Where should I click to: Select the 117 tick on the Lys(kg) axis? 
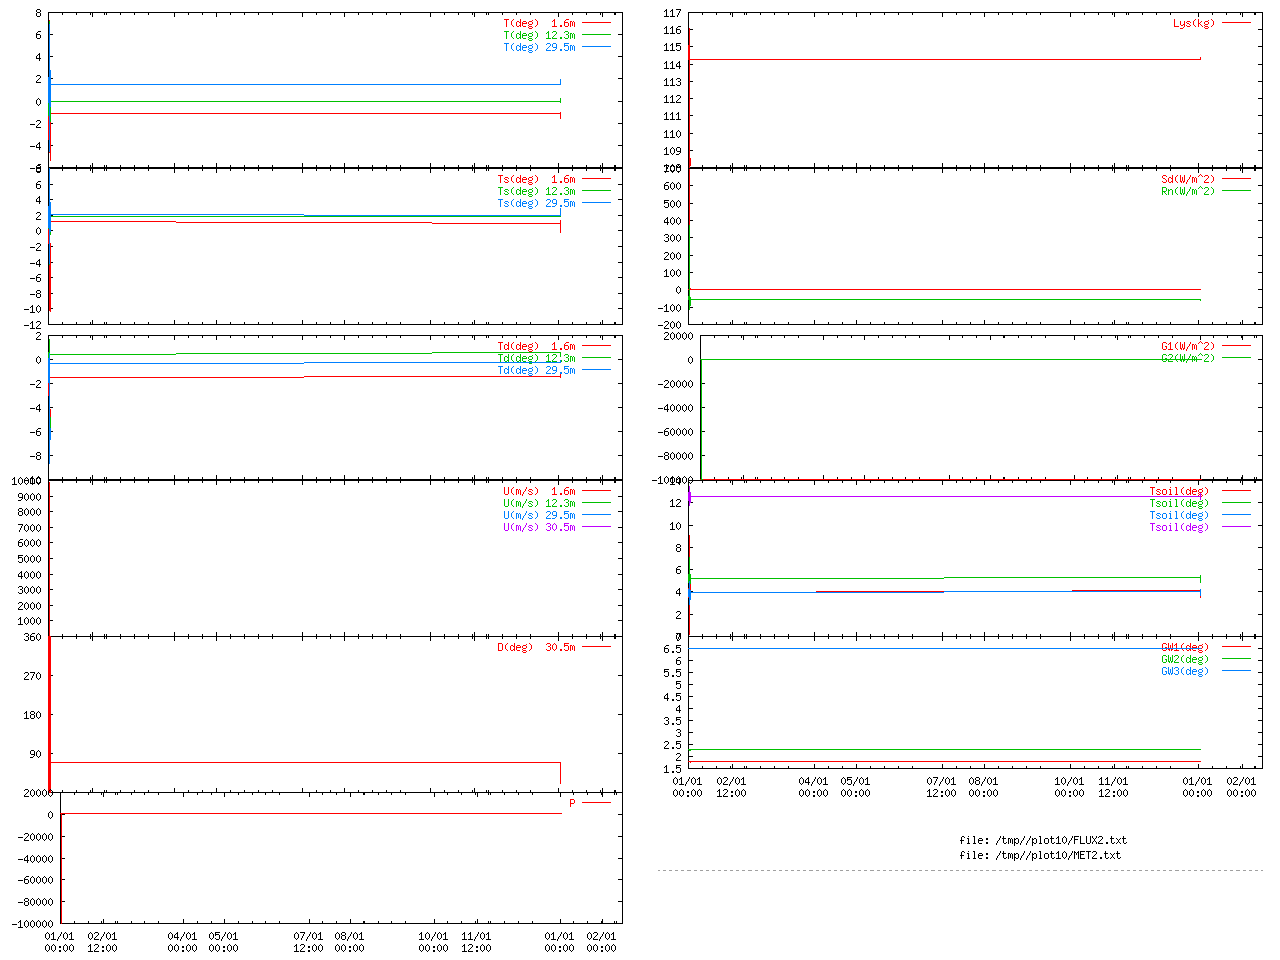(672, 14)
